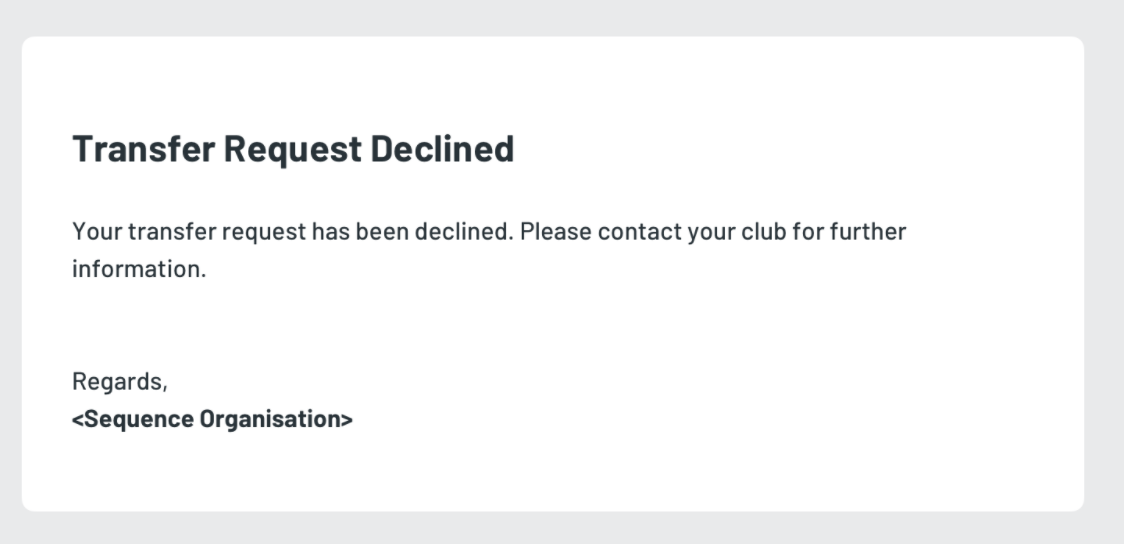Click the word transfer in the message body
This screenshot has height=544, width=1124.
tap(171, 232)
